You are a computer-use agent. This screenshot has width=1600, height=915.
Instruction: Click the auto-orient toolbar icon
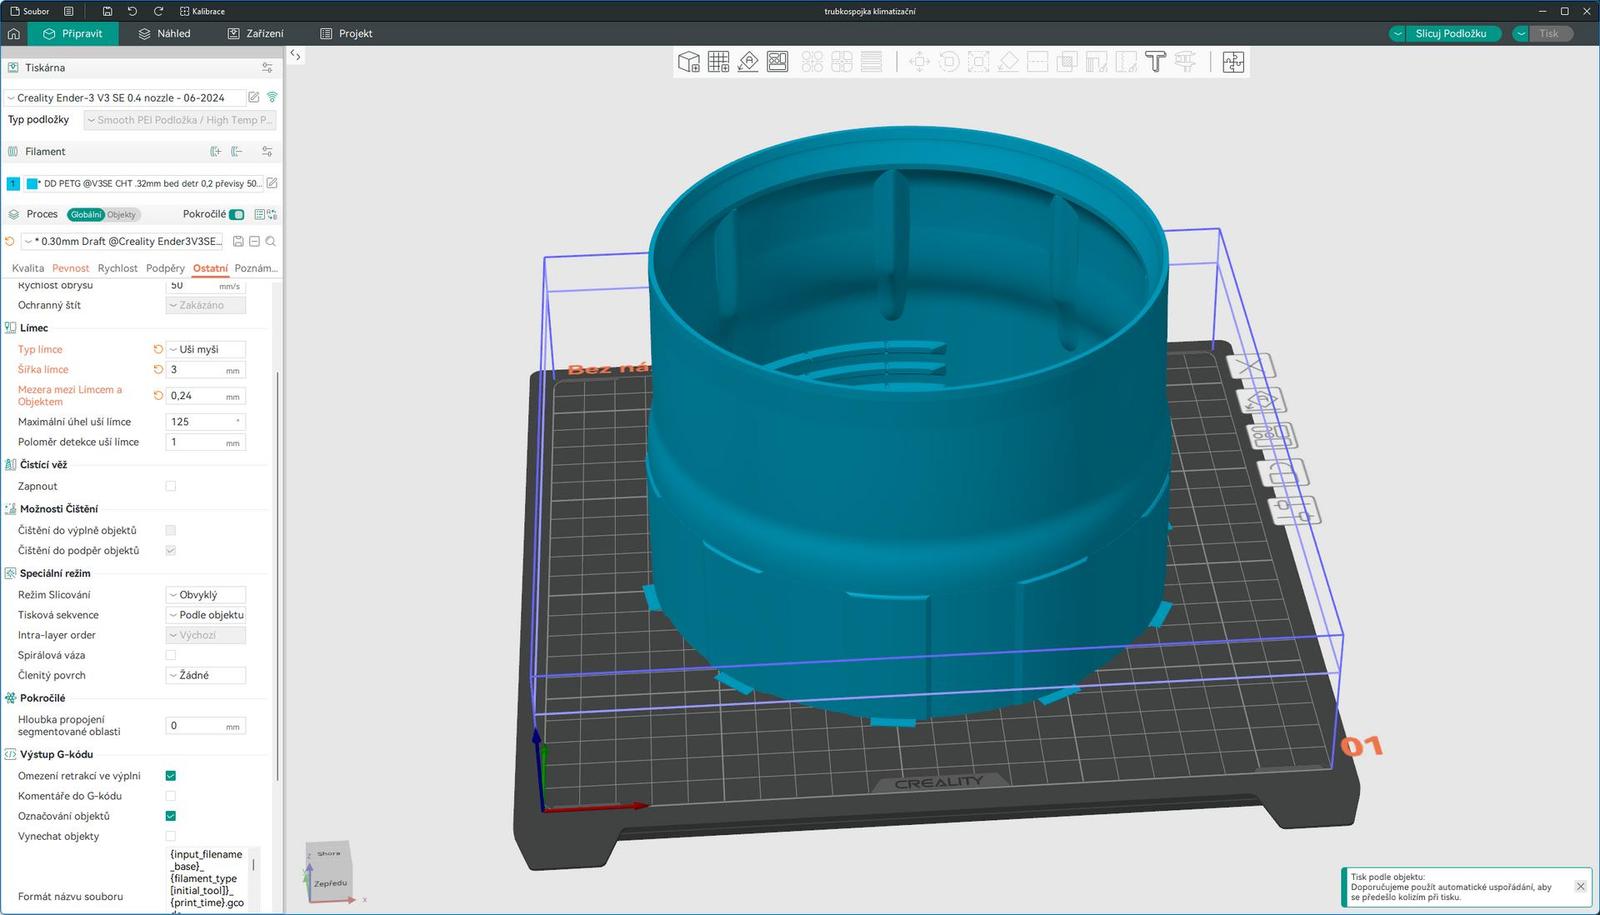[x=748, y=62]
